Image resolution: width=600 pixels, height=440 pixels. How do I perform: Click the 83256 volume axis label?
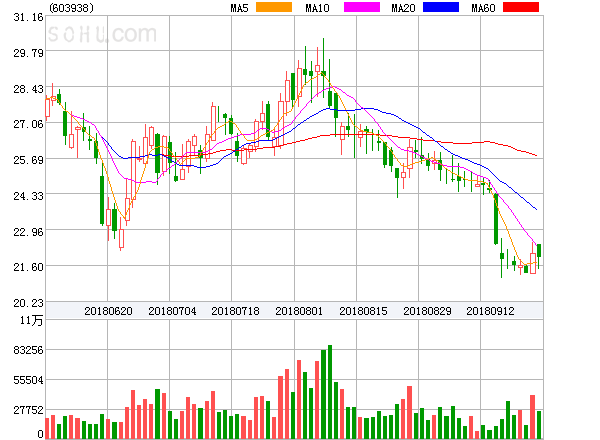(x=28, y=350)
